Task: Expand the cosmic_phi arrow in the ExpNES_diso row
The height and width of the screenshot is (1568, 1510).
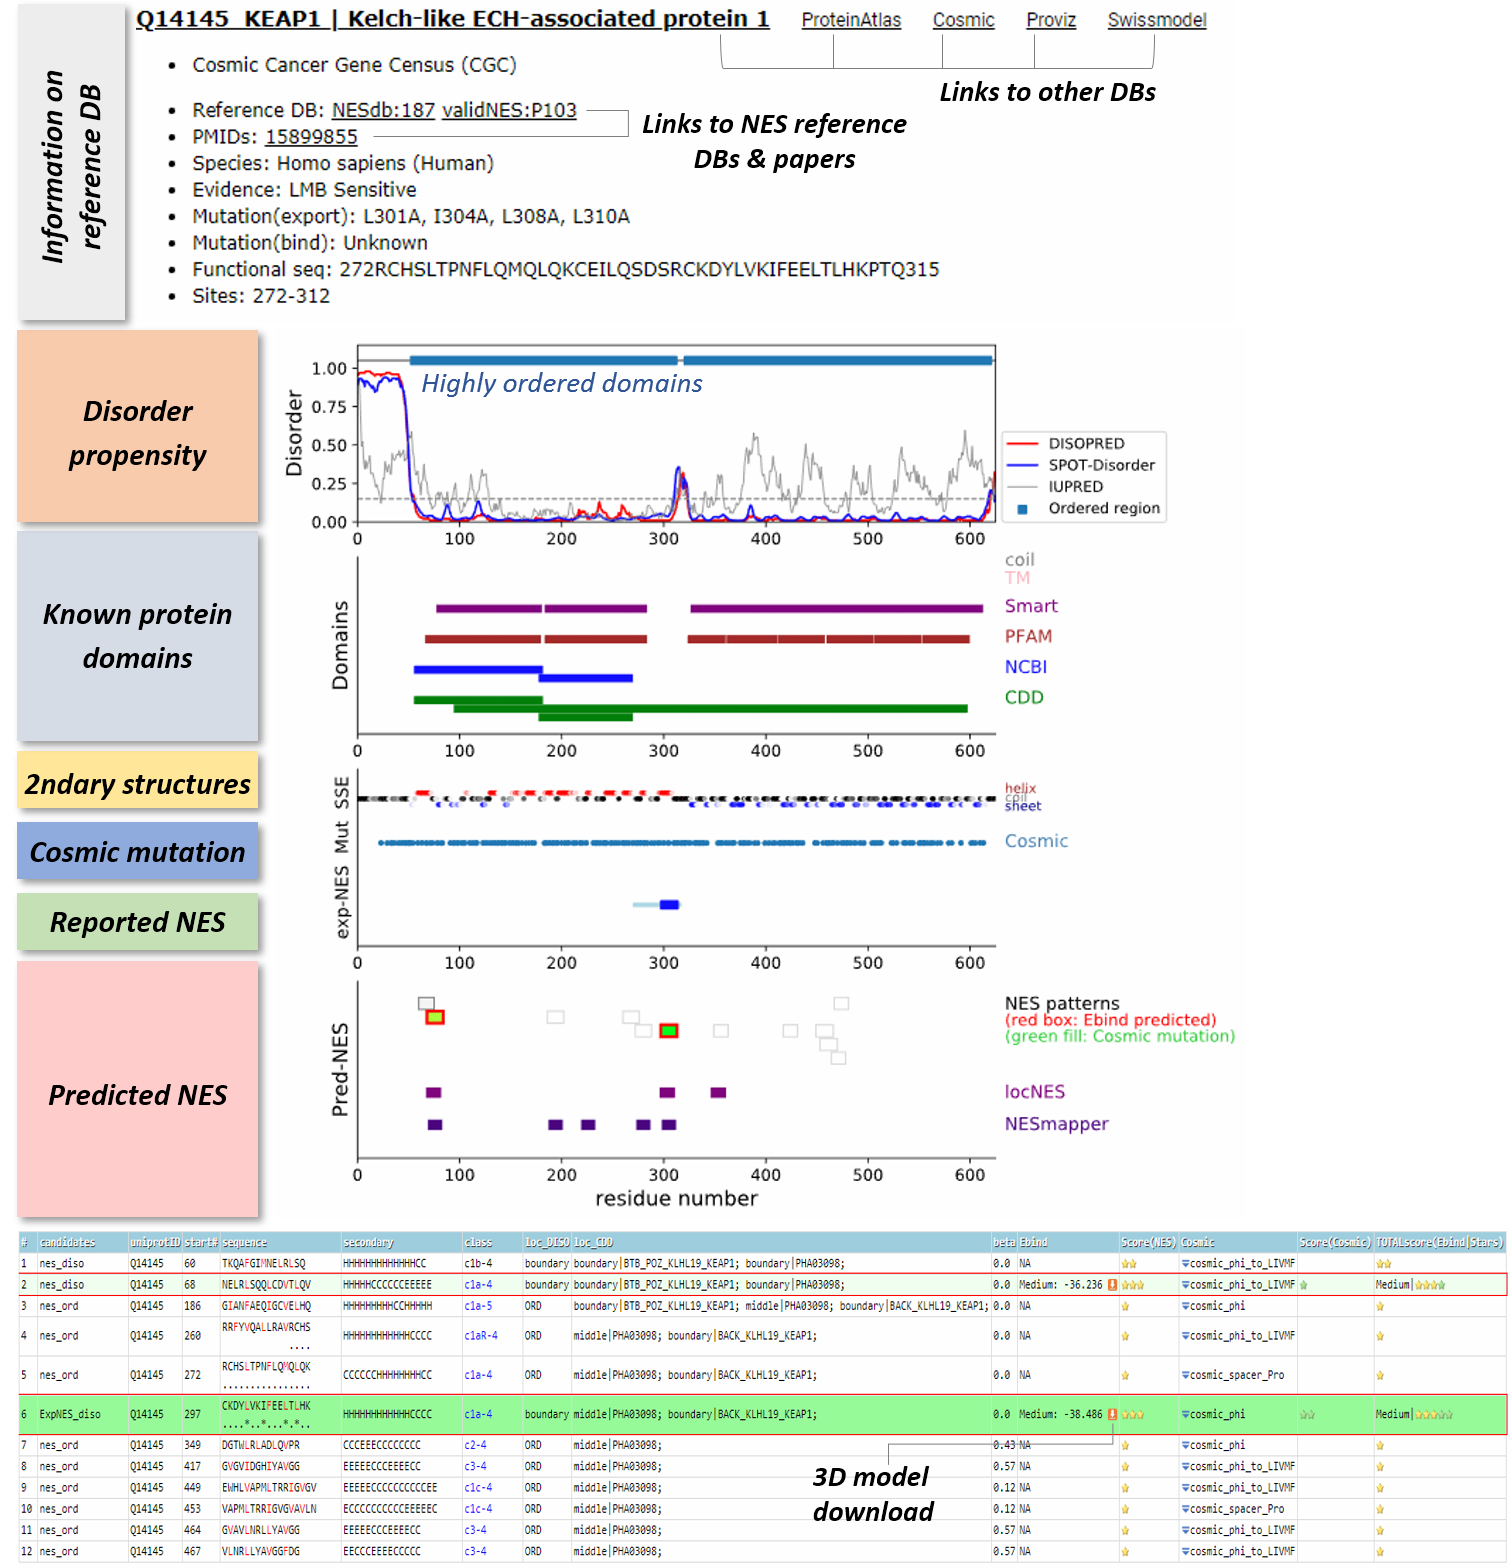Action: [1185, 1414]
